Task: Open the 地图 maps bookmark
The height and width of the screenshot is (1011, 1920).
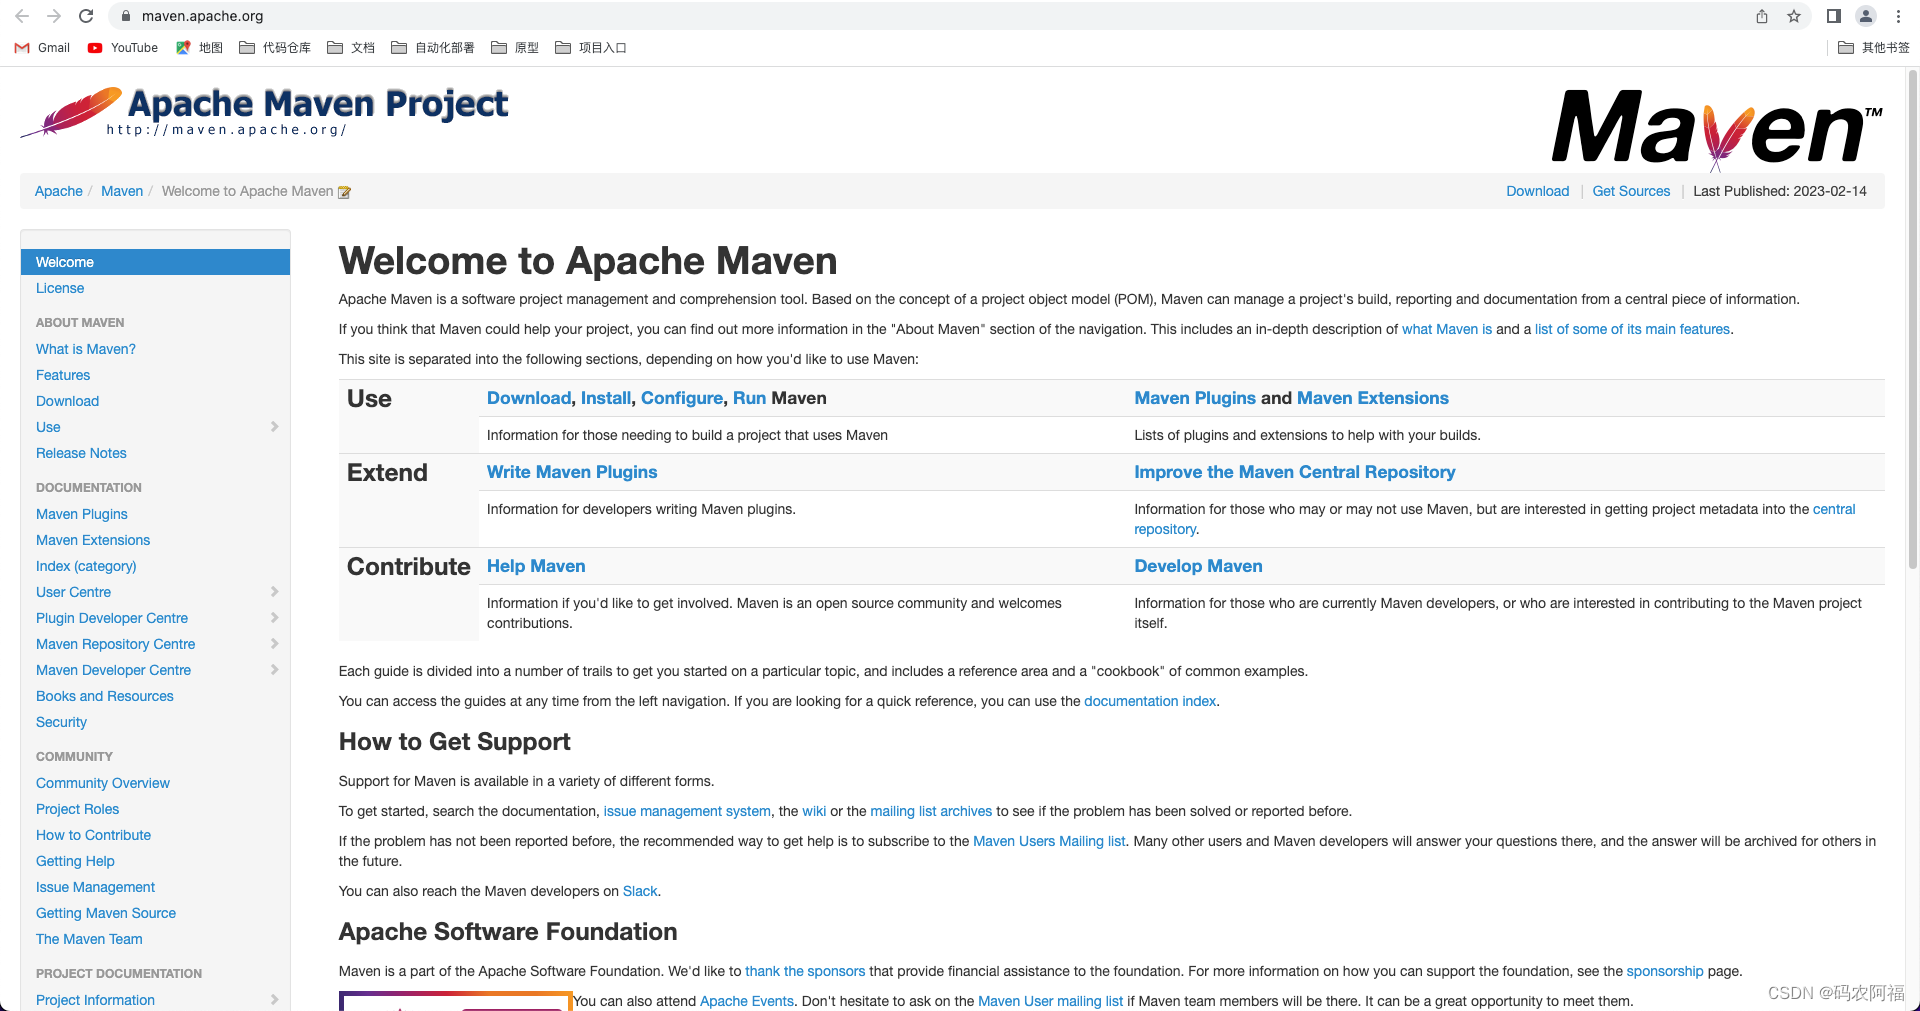Action: 199,48
